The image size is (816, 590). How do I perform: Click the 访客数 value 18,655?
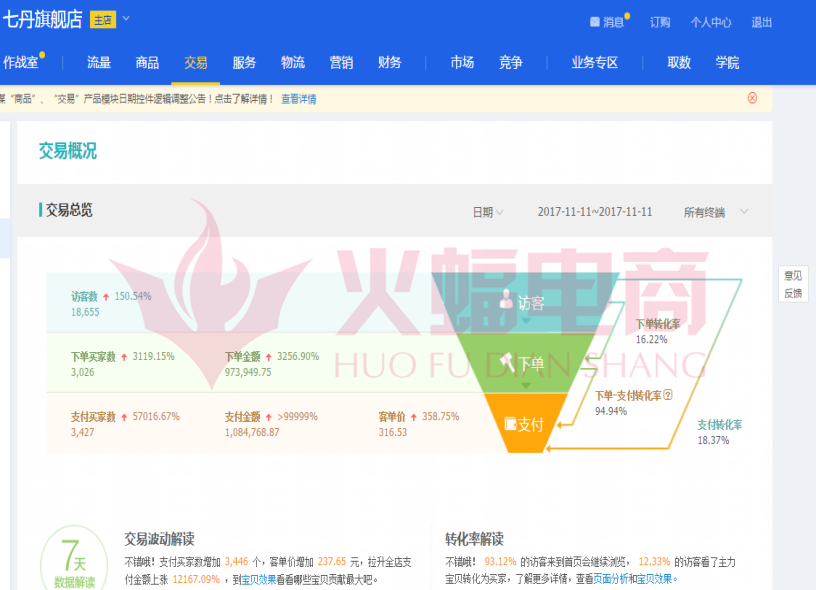[85, 312]
